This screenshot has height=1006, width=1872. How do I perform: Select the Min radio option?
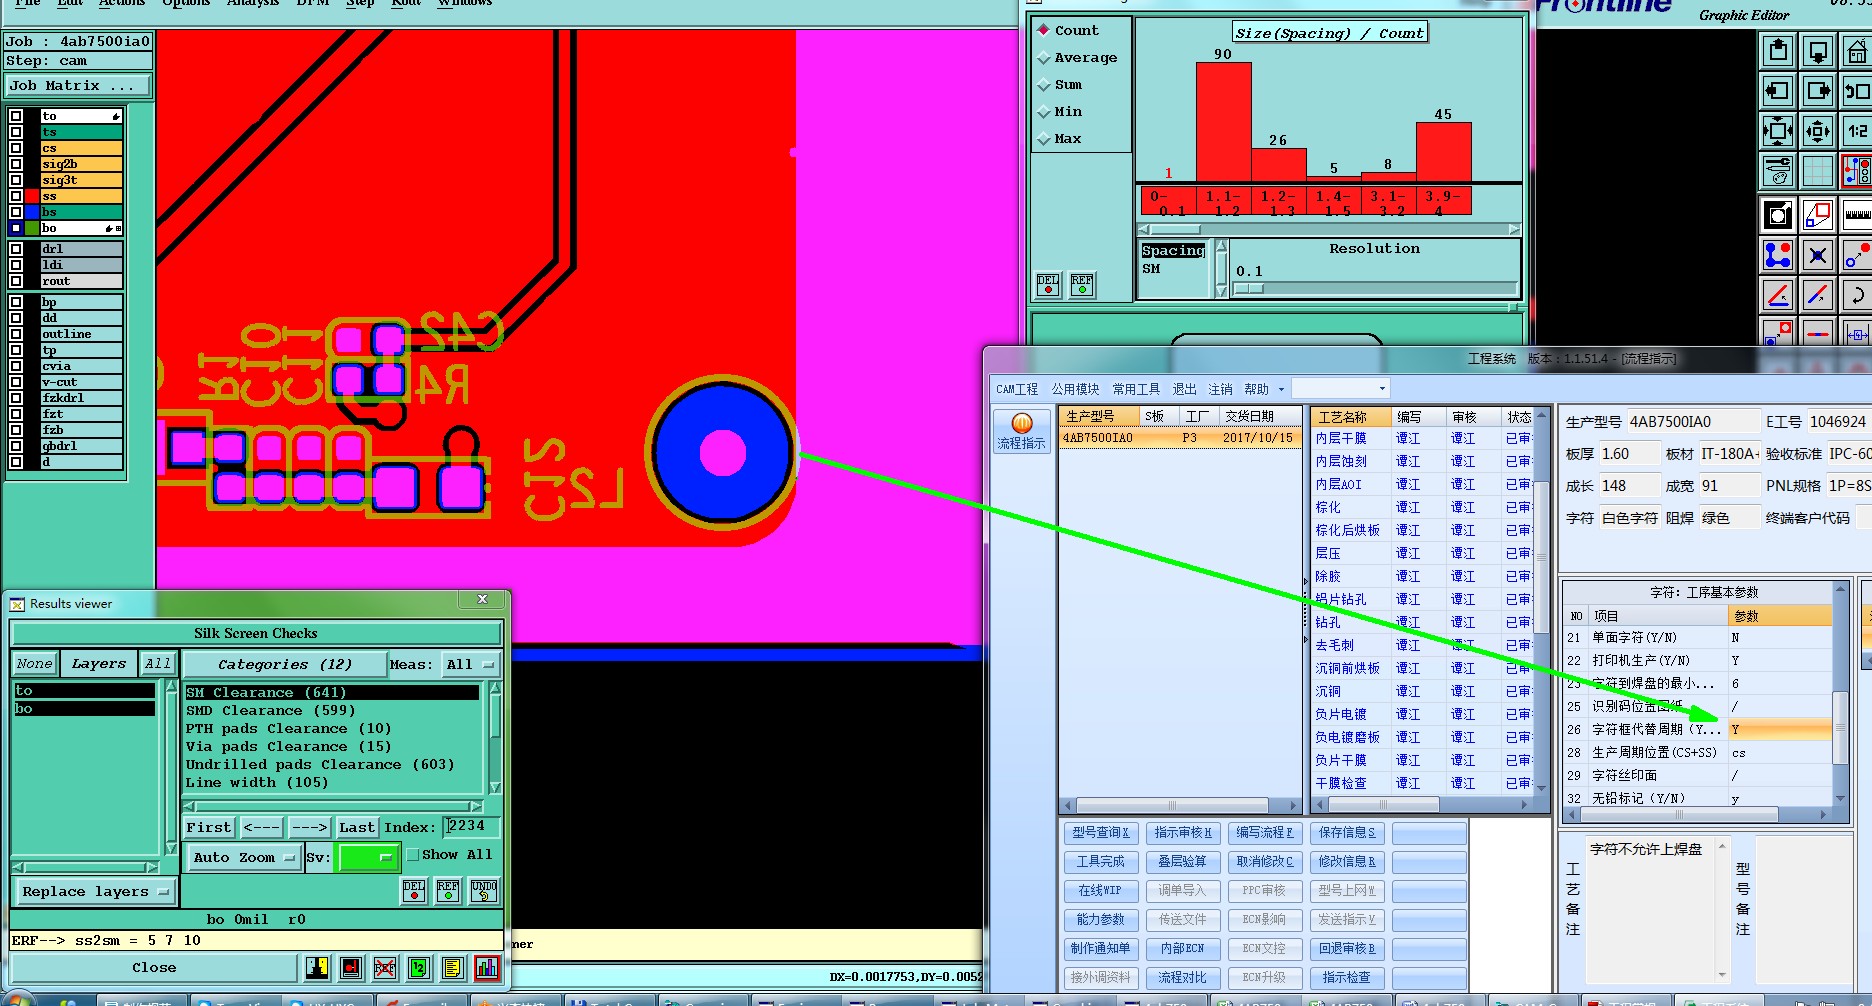click(1044, 112)
